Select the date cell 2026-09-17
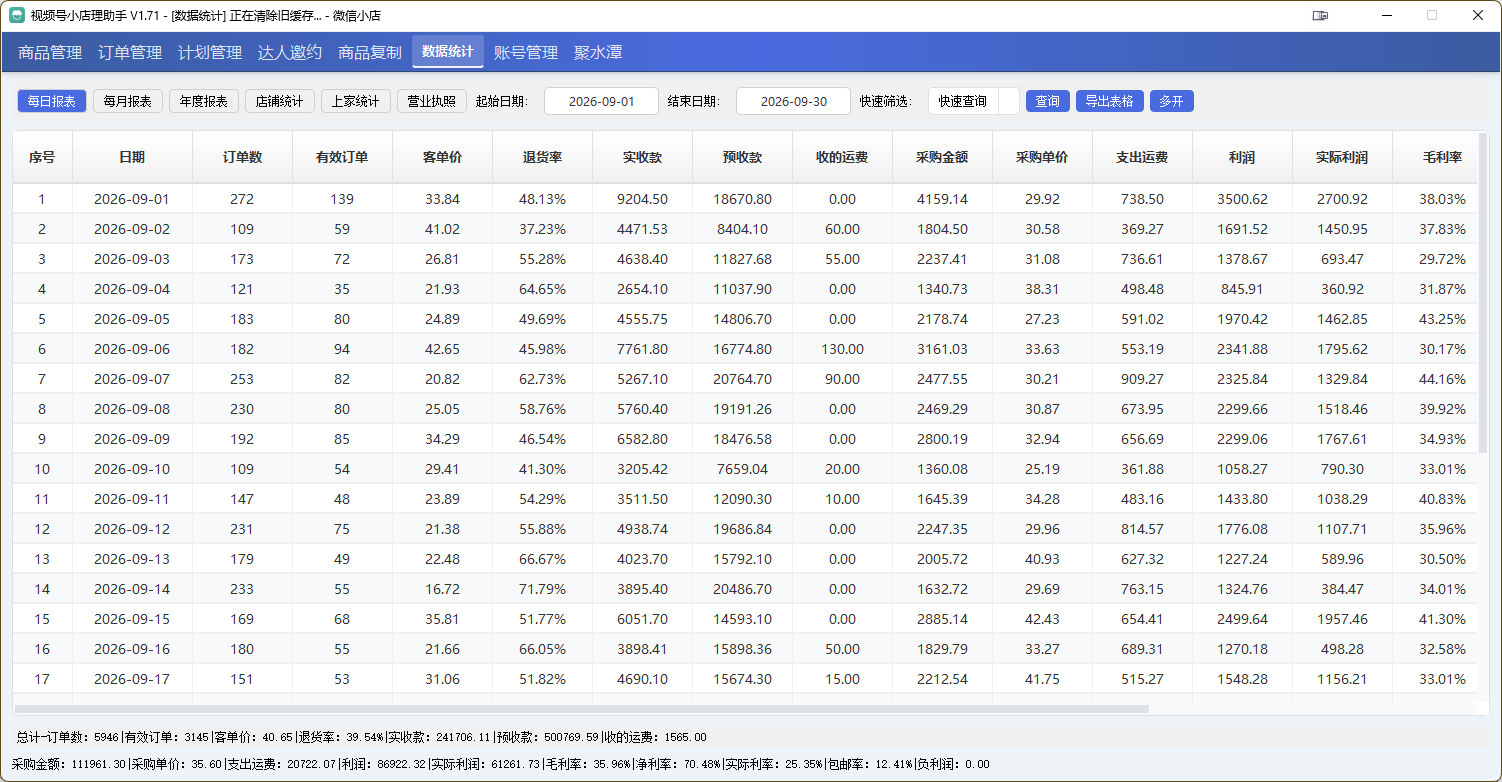This screenshot has width=1502, height=782. (132, 679)
